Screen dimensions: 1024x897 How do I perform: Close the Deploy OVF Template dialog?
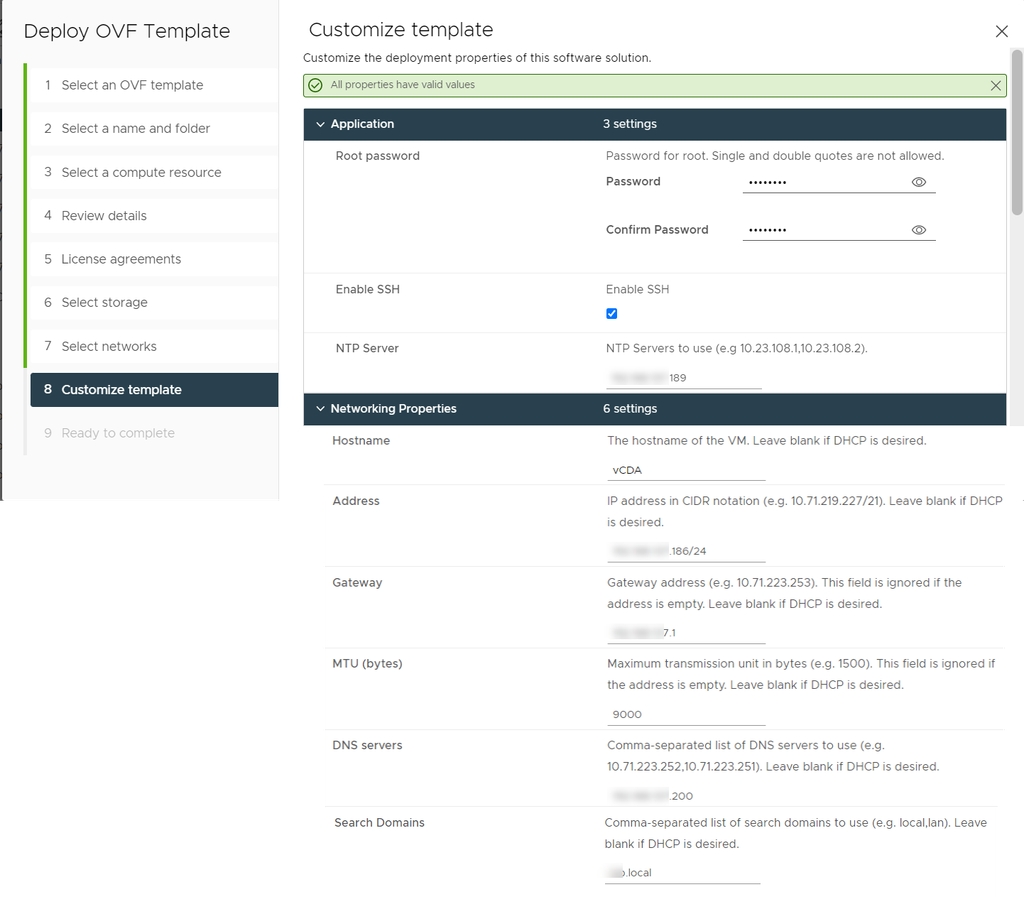pos(1001,32)
